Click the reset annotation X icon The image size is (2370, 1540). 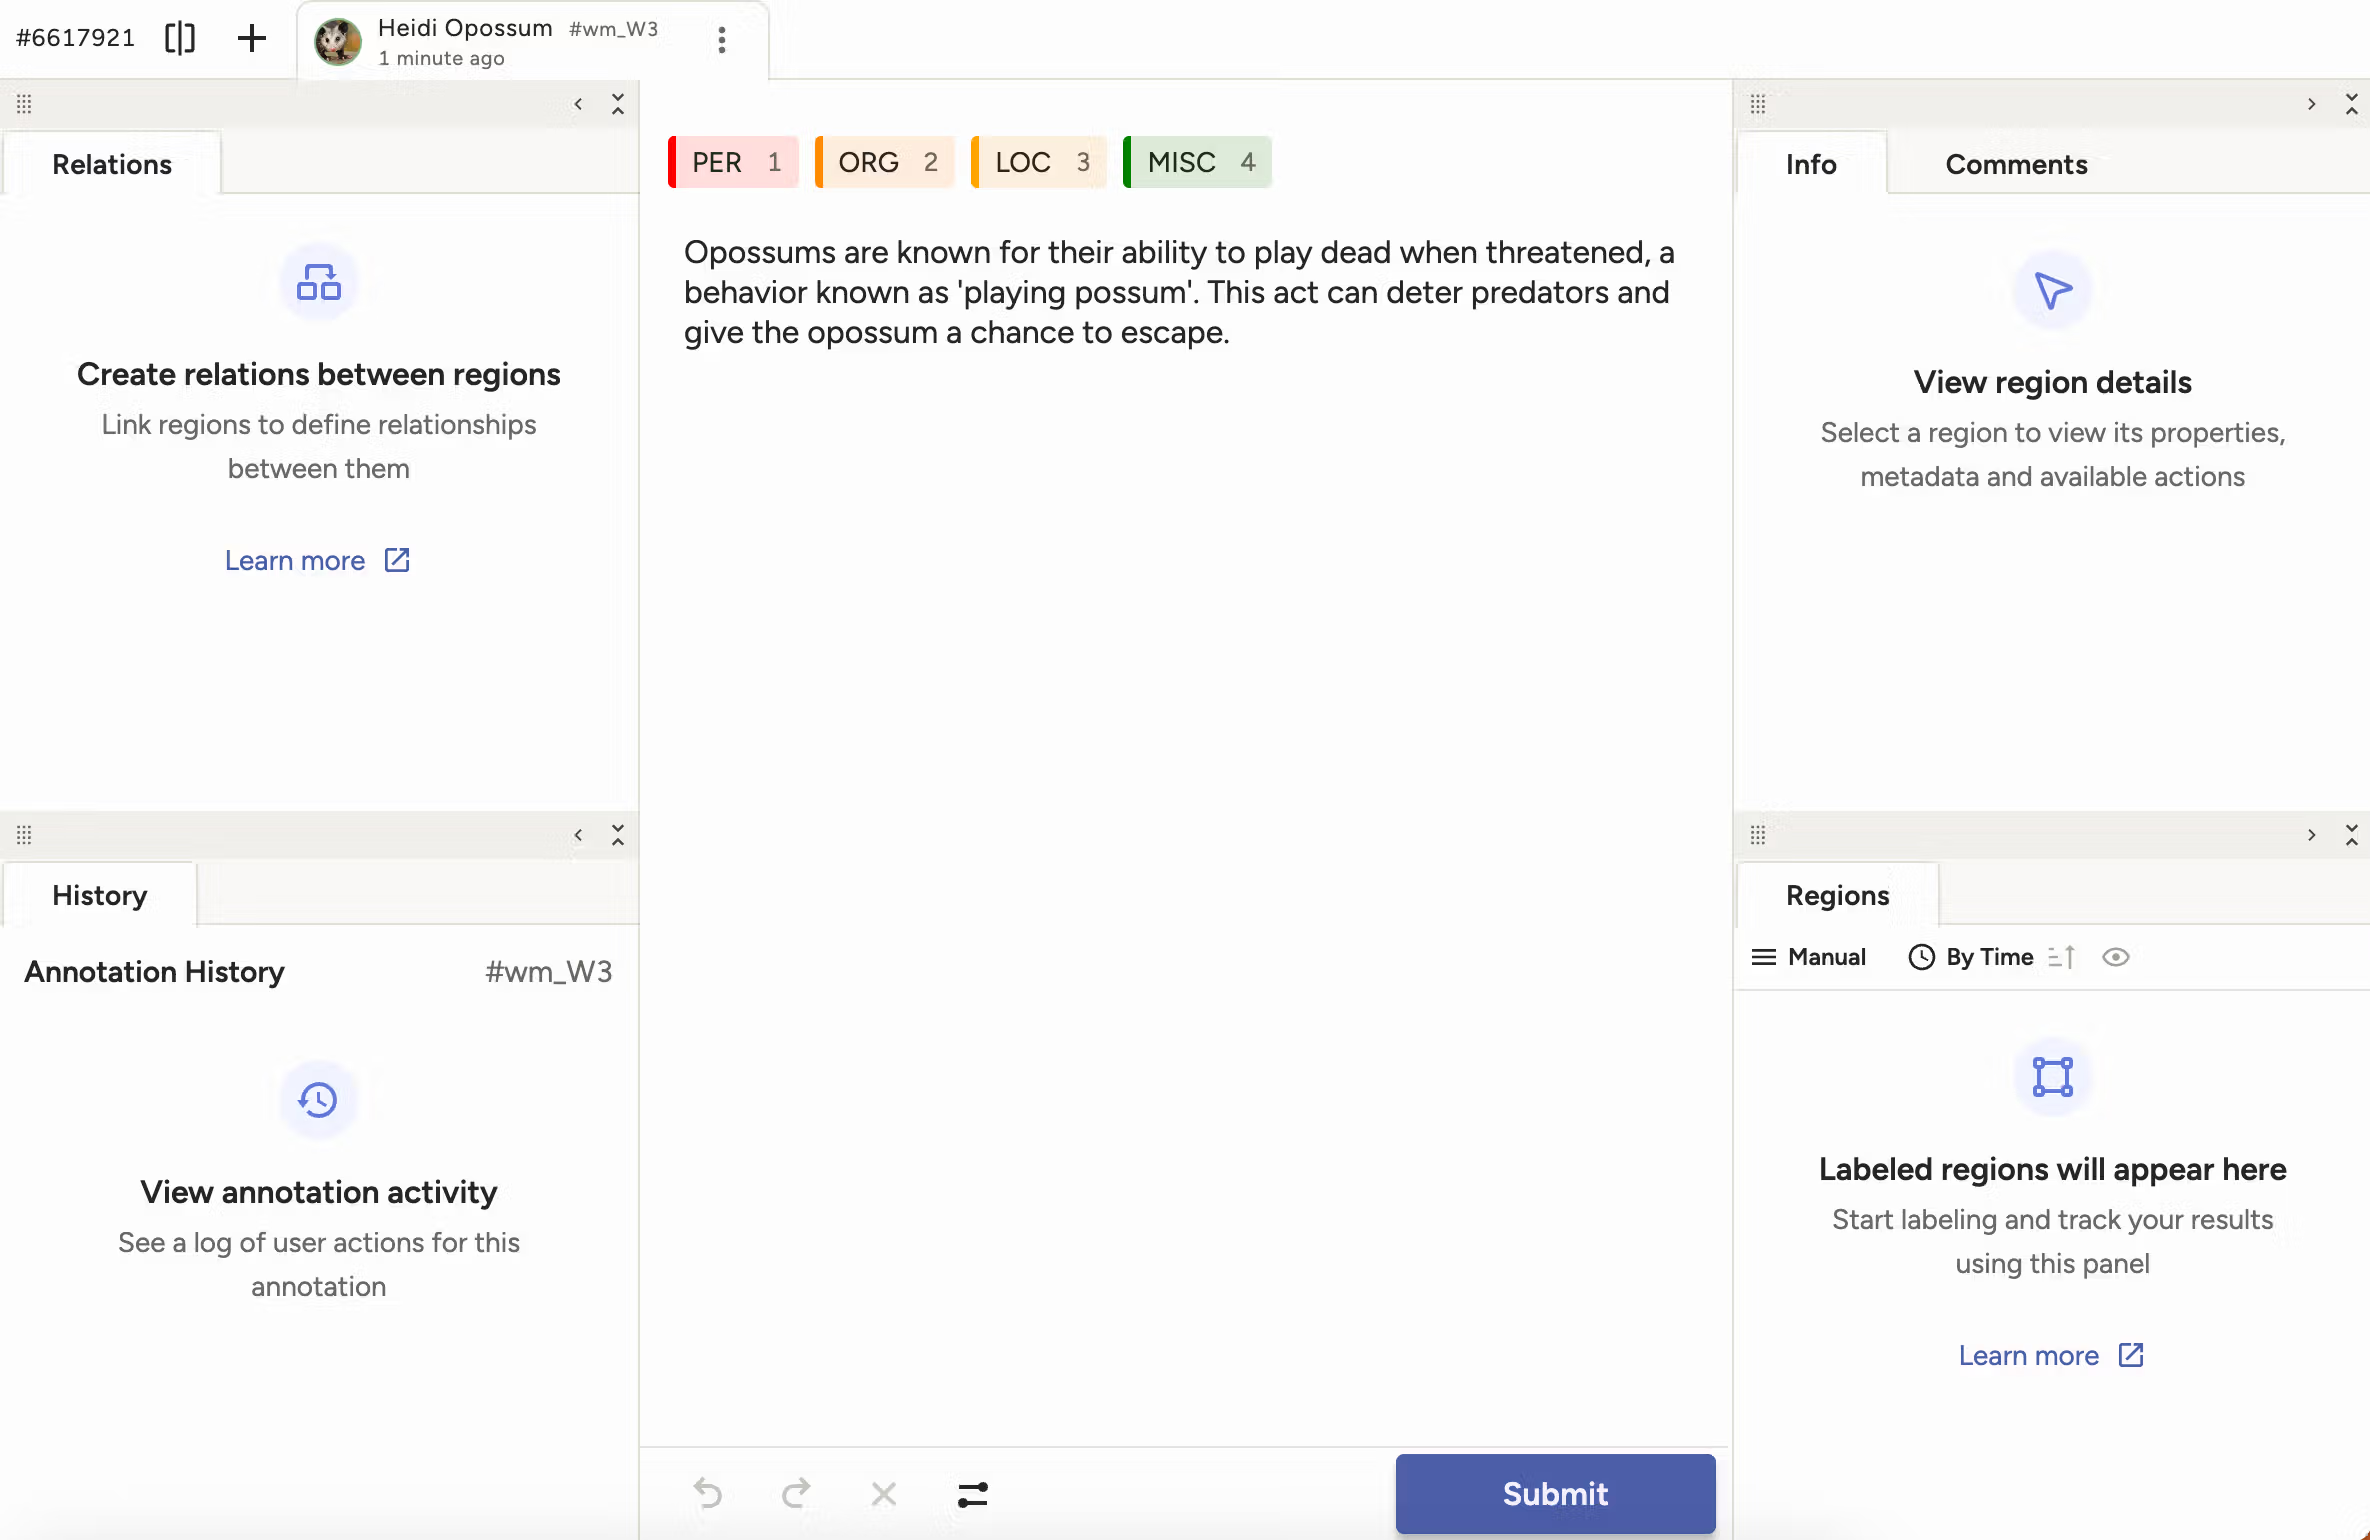884,1493
